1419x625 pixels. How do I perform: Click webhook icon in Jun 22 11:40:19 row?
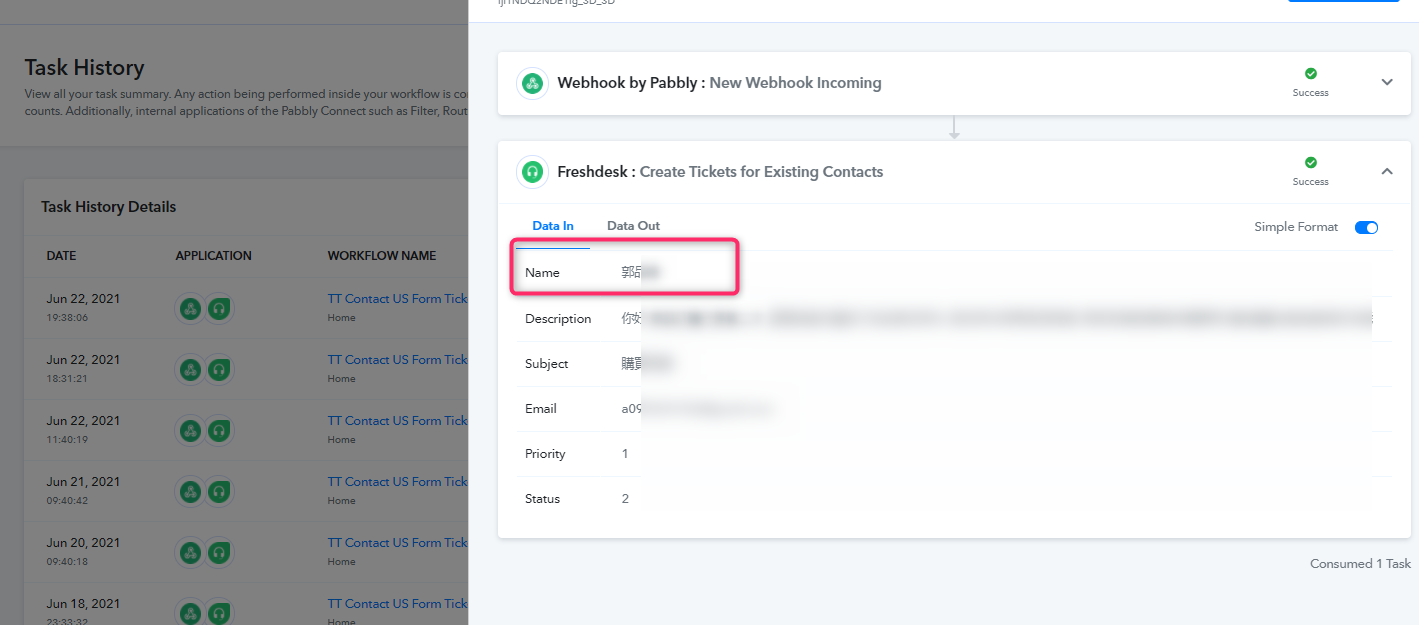[x=190, y=431]
